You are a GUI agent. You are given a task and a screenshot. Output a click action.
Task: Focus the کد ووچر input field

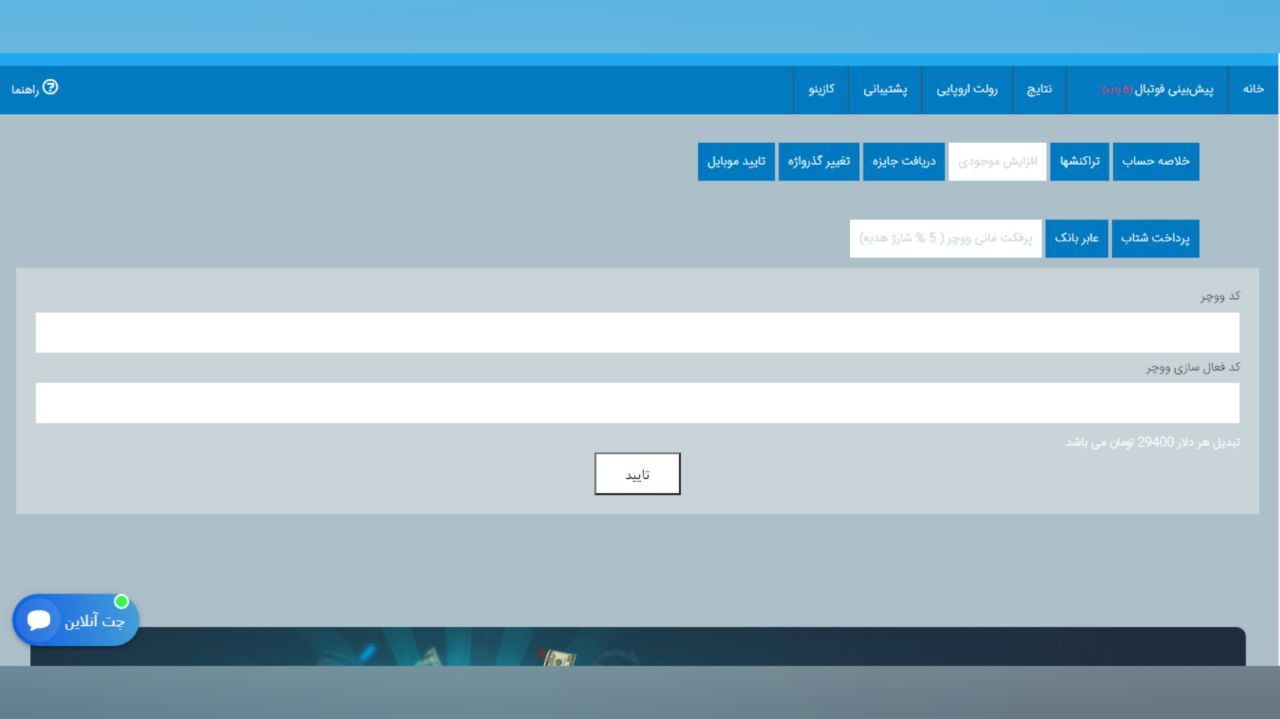[637, 333]
